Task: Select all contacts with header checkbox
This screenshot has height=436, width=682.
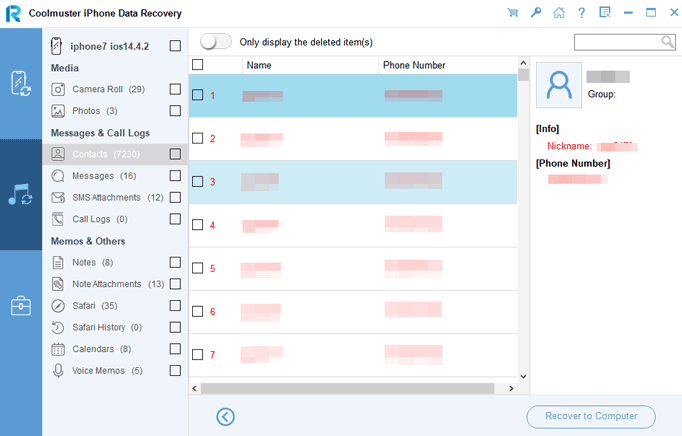Action: 197,64
